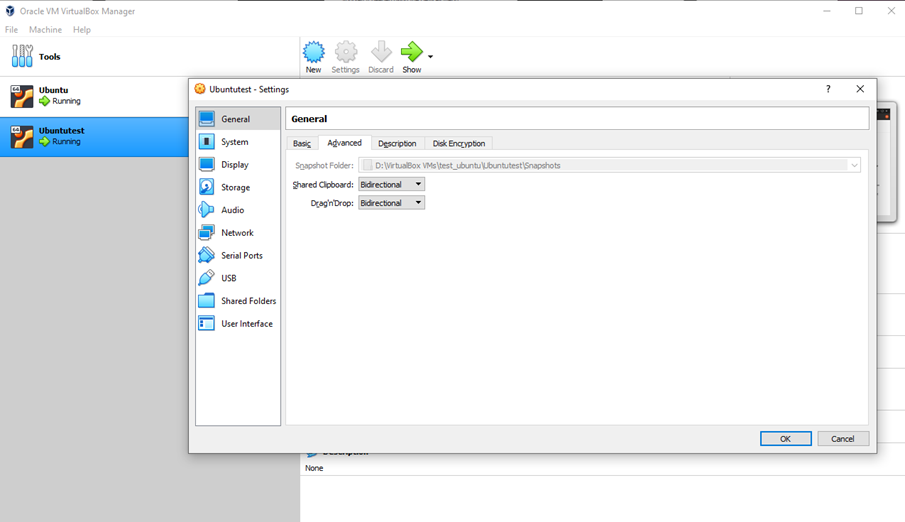Open the File menu
Viewport: 905px width, 522px height.
[x=12, y=29]
